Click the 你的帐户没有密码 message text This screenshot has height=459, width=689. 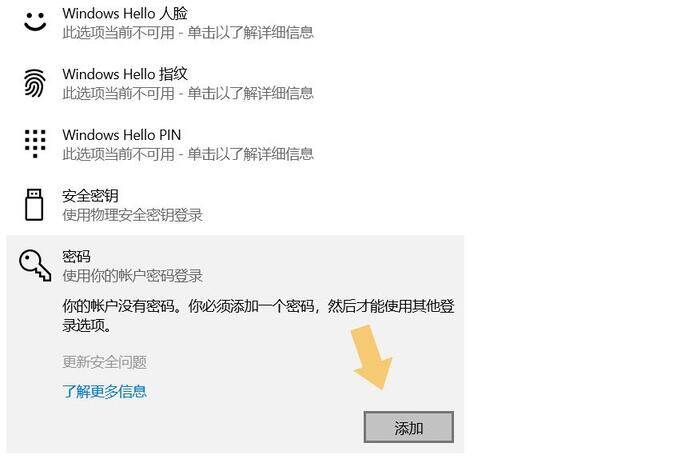point(258,316)
